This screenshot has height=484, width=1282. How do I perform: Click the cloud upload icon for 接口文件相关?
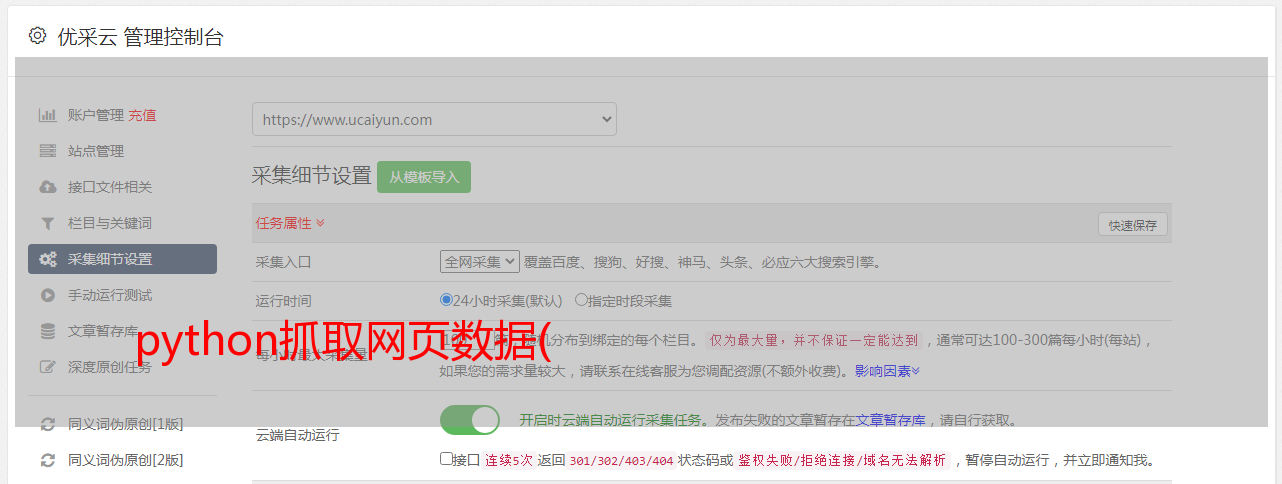[x=47, y=187]
